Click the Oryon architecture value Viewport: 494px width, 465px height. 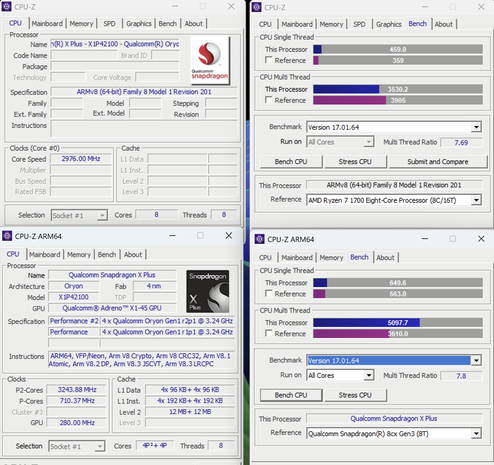[74, 286]
